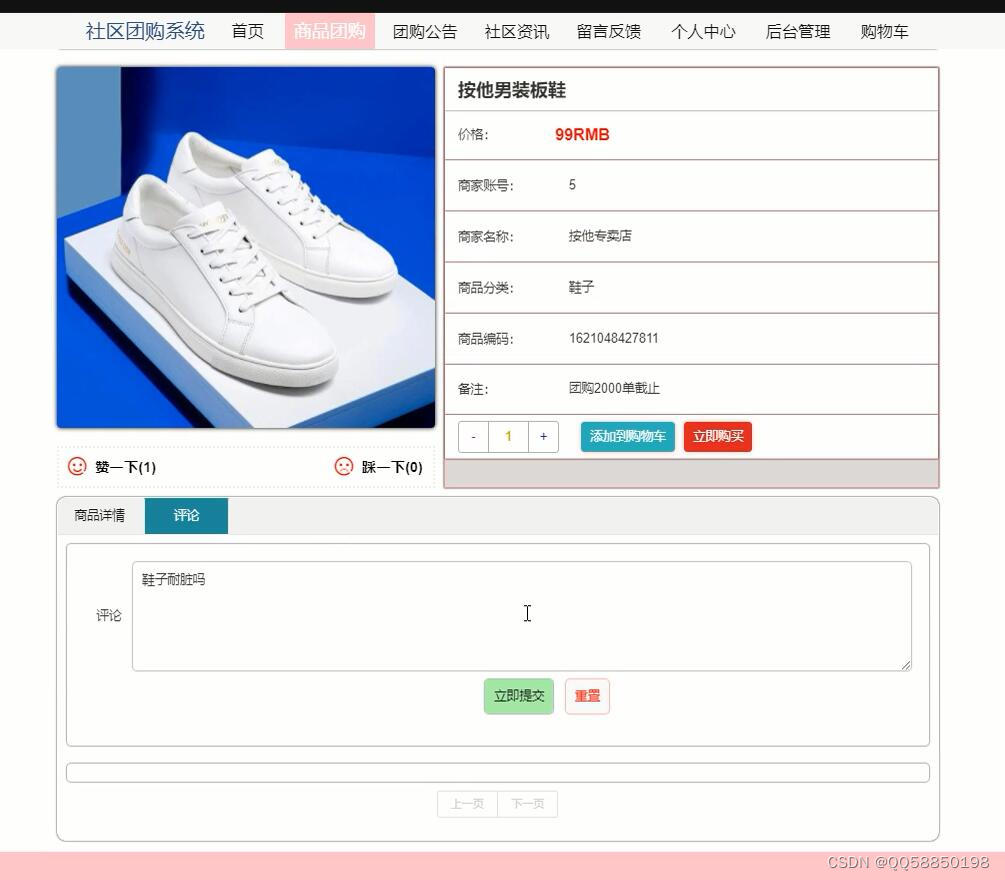Image resolution: width=1005 pixels, height=880 pixels.
Task: Click the frowning face dislike icon
Action: 343,466
